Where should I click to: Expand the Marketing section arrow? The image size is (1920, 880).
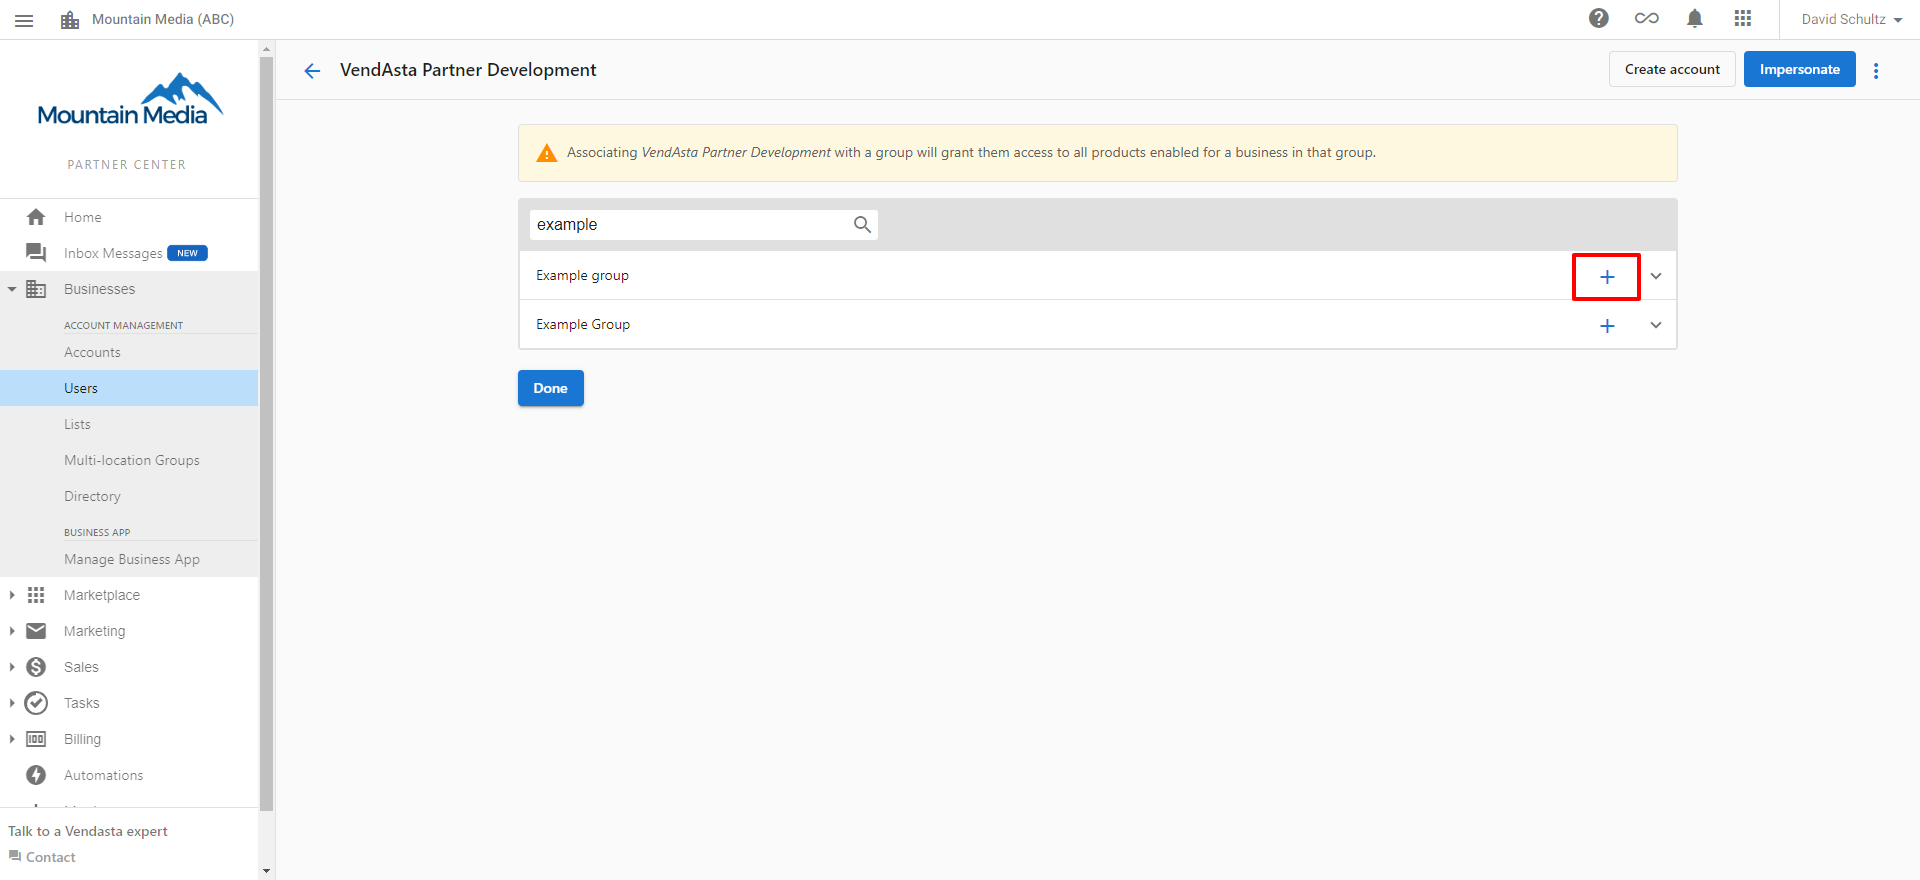[12, 631]
